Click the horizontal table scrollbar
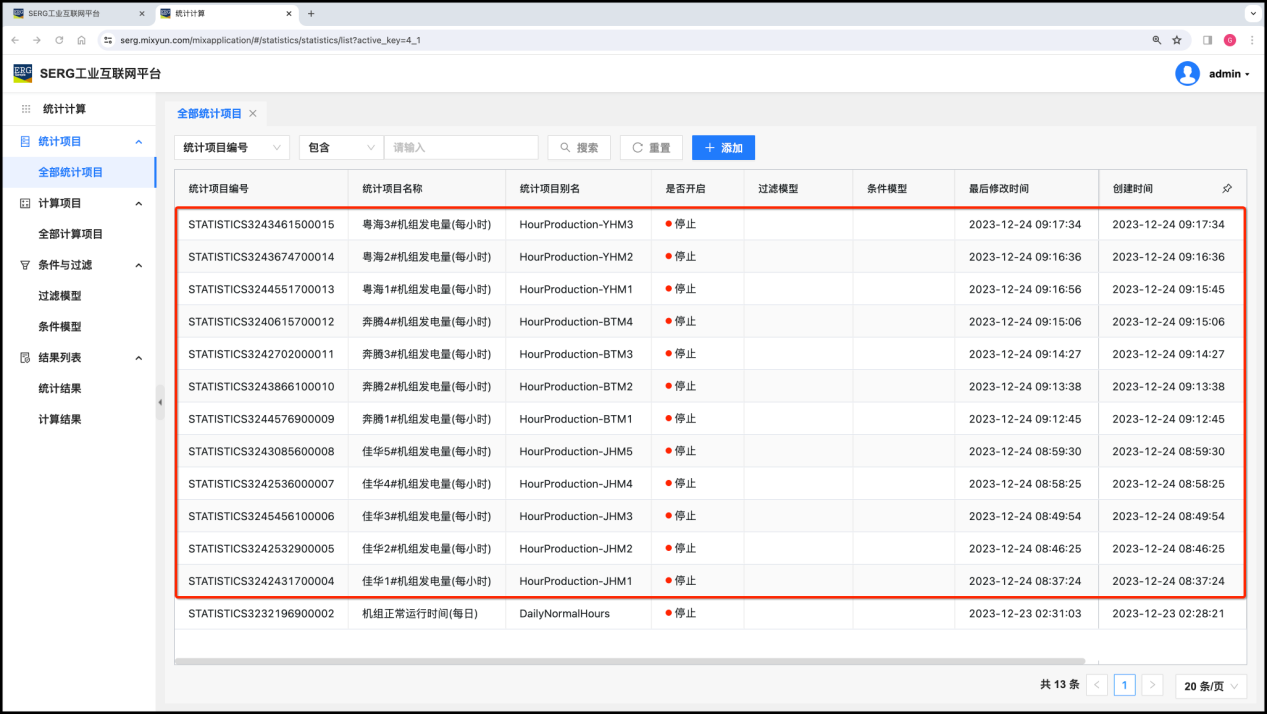The image size is (1267, 714). pyautogui.click(x=630, y=661)
